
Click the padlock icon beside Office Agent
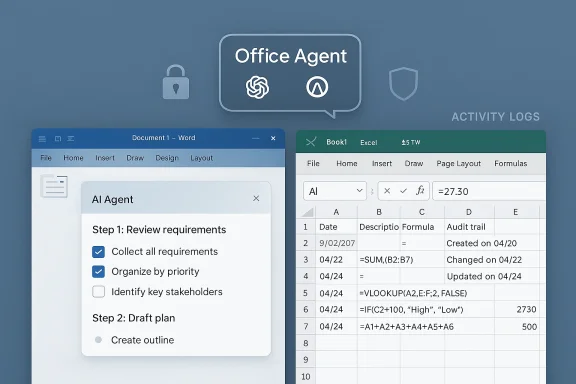176,82
